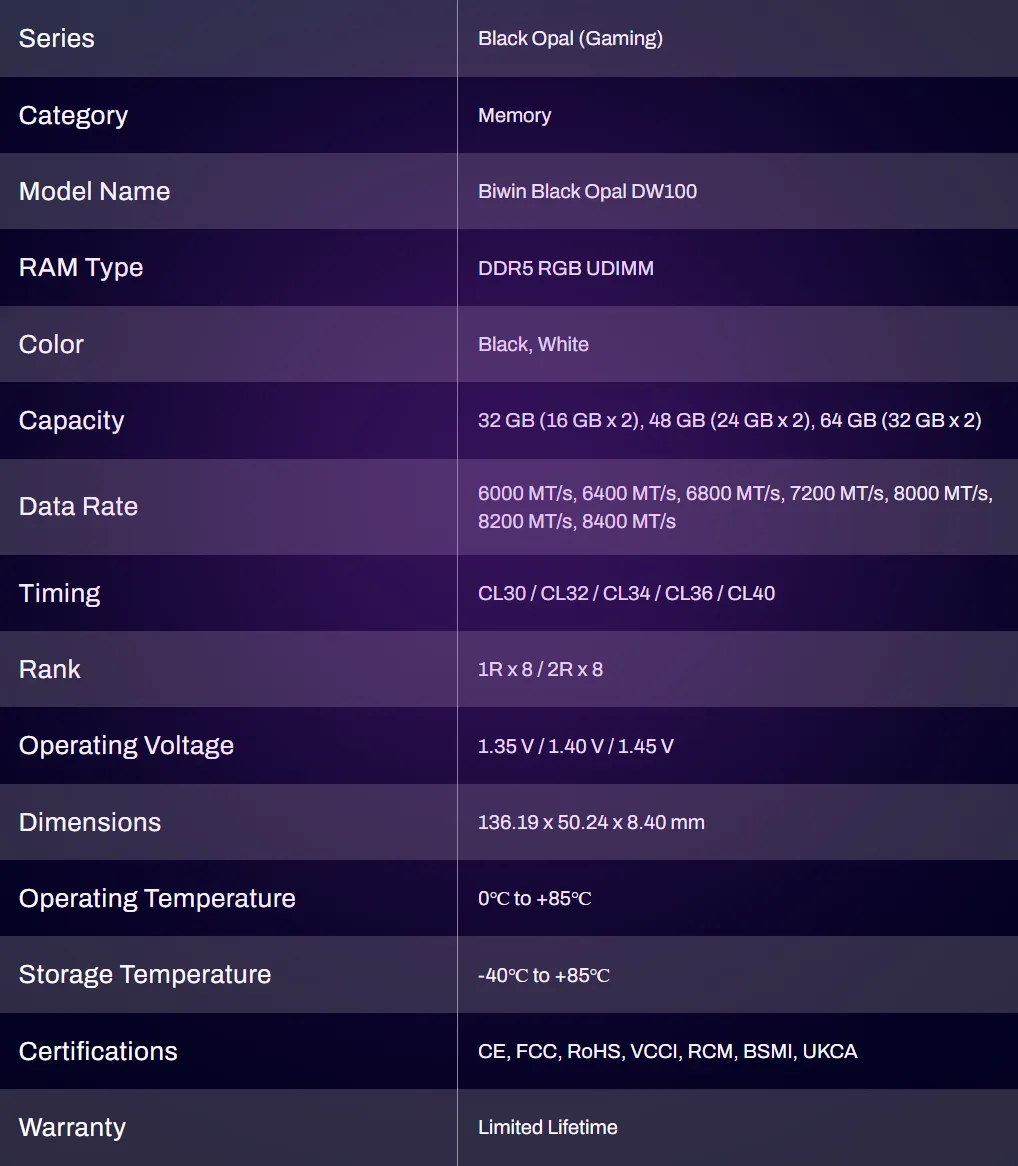The width and height of the screenshot is (1018, 1166).
Task: Select 'DDR5 RGB UDIMM' value
Action: [566, 268]
